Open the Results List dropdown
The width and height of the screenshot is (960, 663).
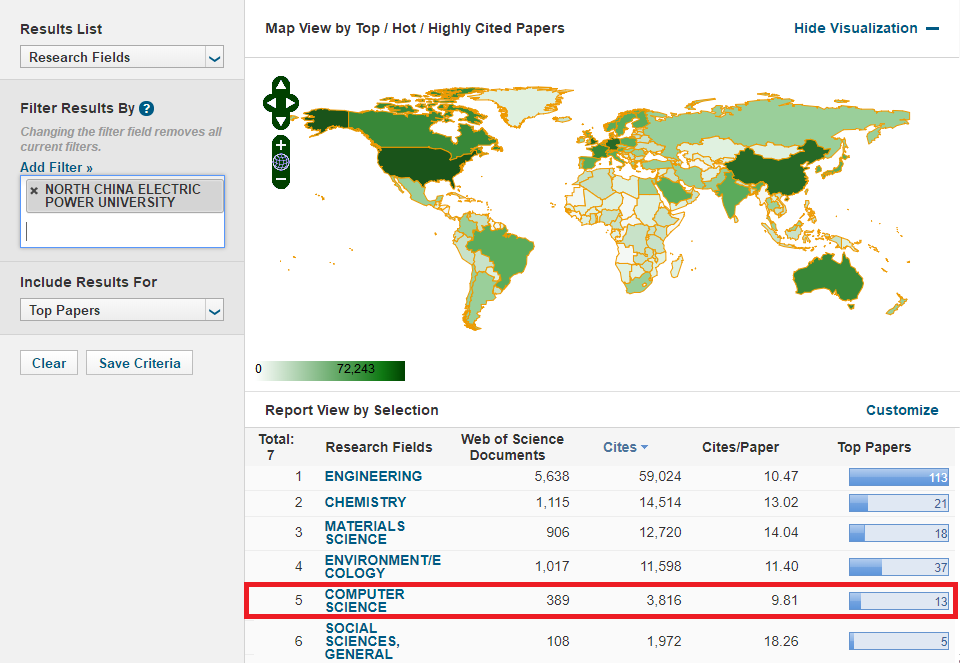click(x=122, y=58)
